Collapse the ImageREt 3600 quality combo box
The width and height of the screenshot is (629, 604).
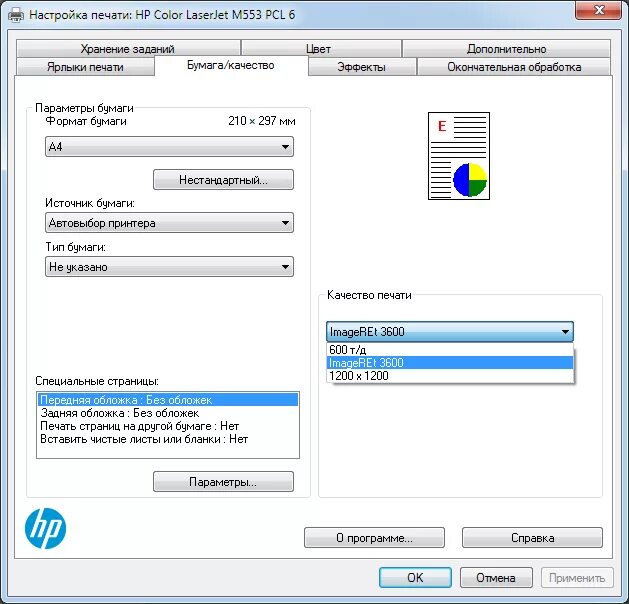[450, 331]
